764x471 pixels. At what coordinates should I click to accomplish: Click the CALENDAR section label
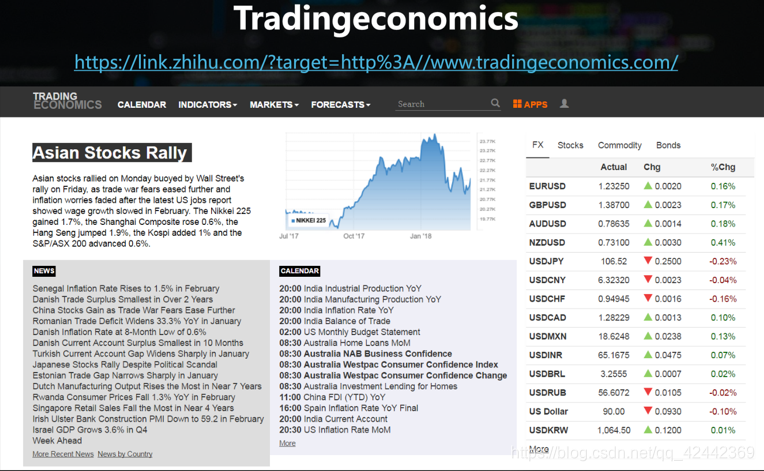(300, 271)
